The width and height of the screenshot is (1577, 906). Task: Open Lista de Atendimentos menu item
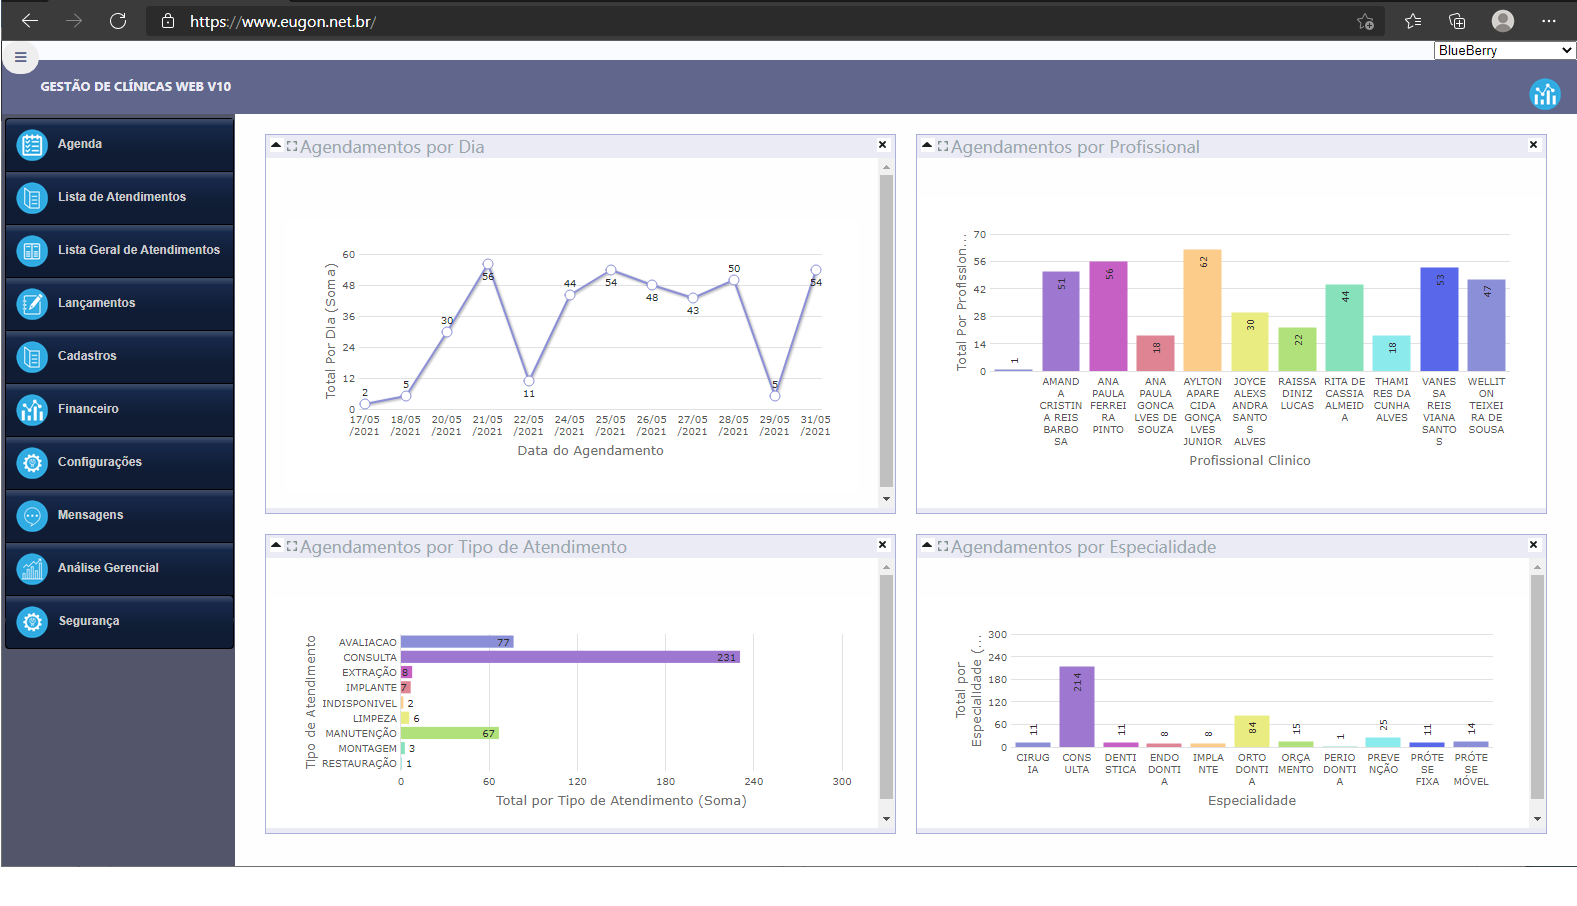tap(121, 197)
